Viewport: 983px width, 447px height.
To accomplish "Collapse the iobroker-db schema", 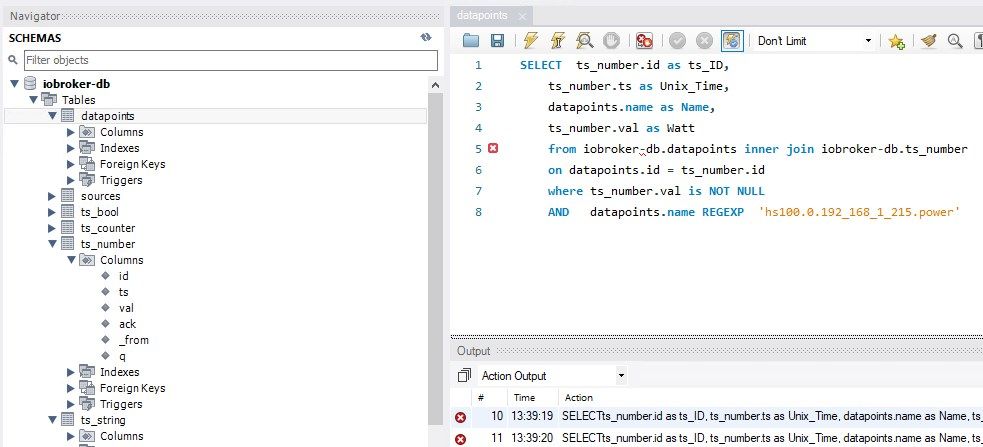I will pyautogui.click(x=14, y=83).
